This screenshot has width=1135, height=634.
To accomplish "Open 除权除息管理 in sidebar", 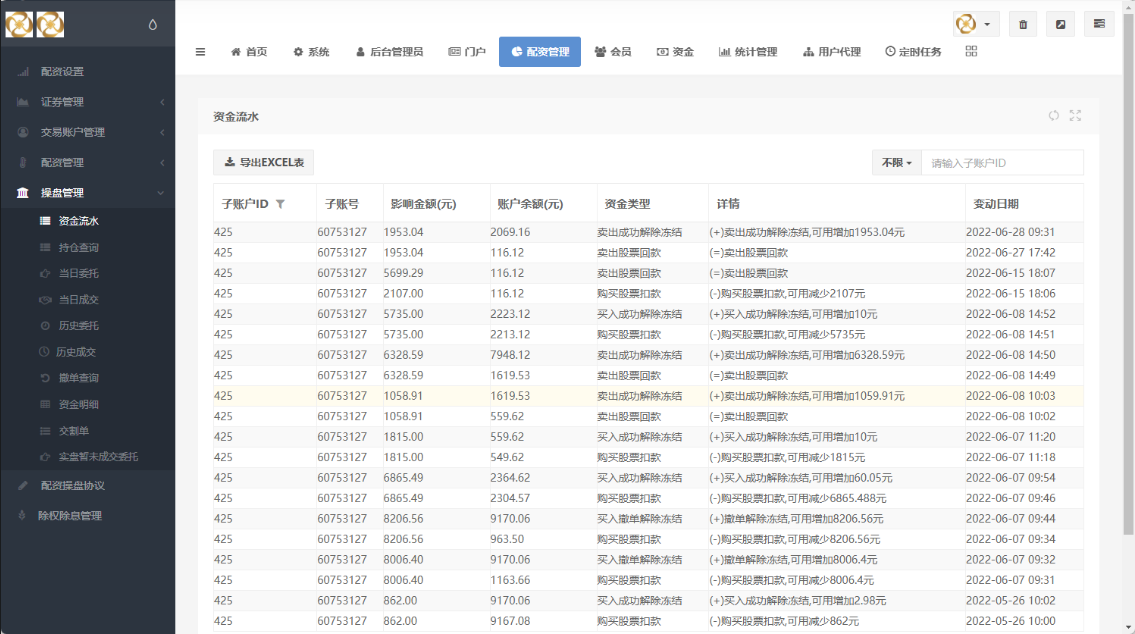I will (x=88, y=516).
